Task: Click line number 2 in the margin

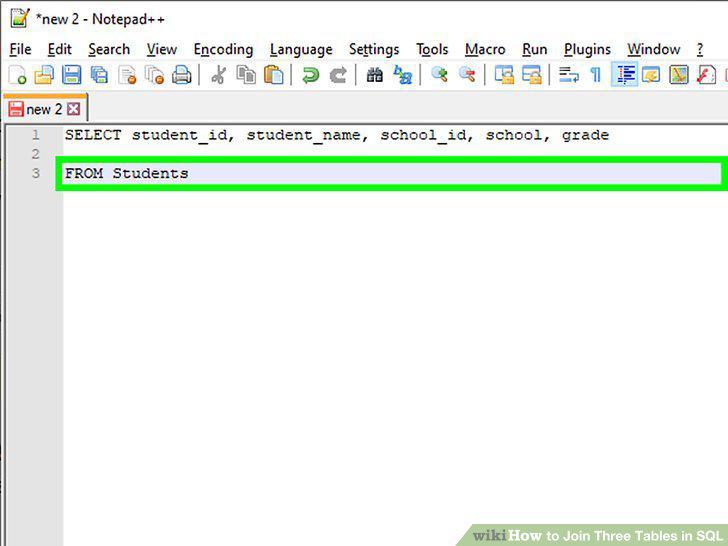Action: tap(36, 154)
